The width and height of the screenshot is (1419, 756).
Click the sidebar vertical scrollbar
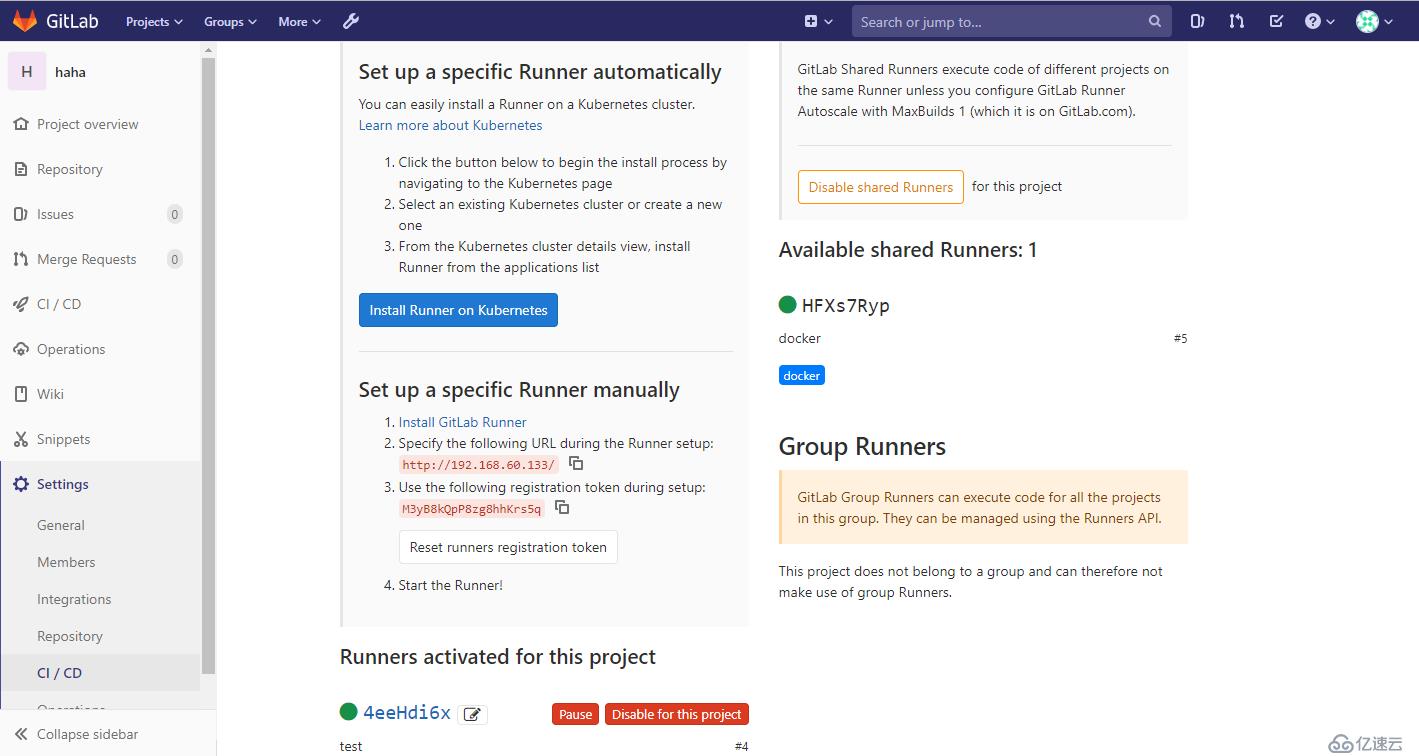click(x=208, y=365)
